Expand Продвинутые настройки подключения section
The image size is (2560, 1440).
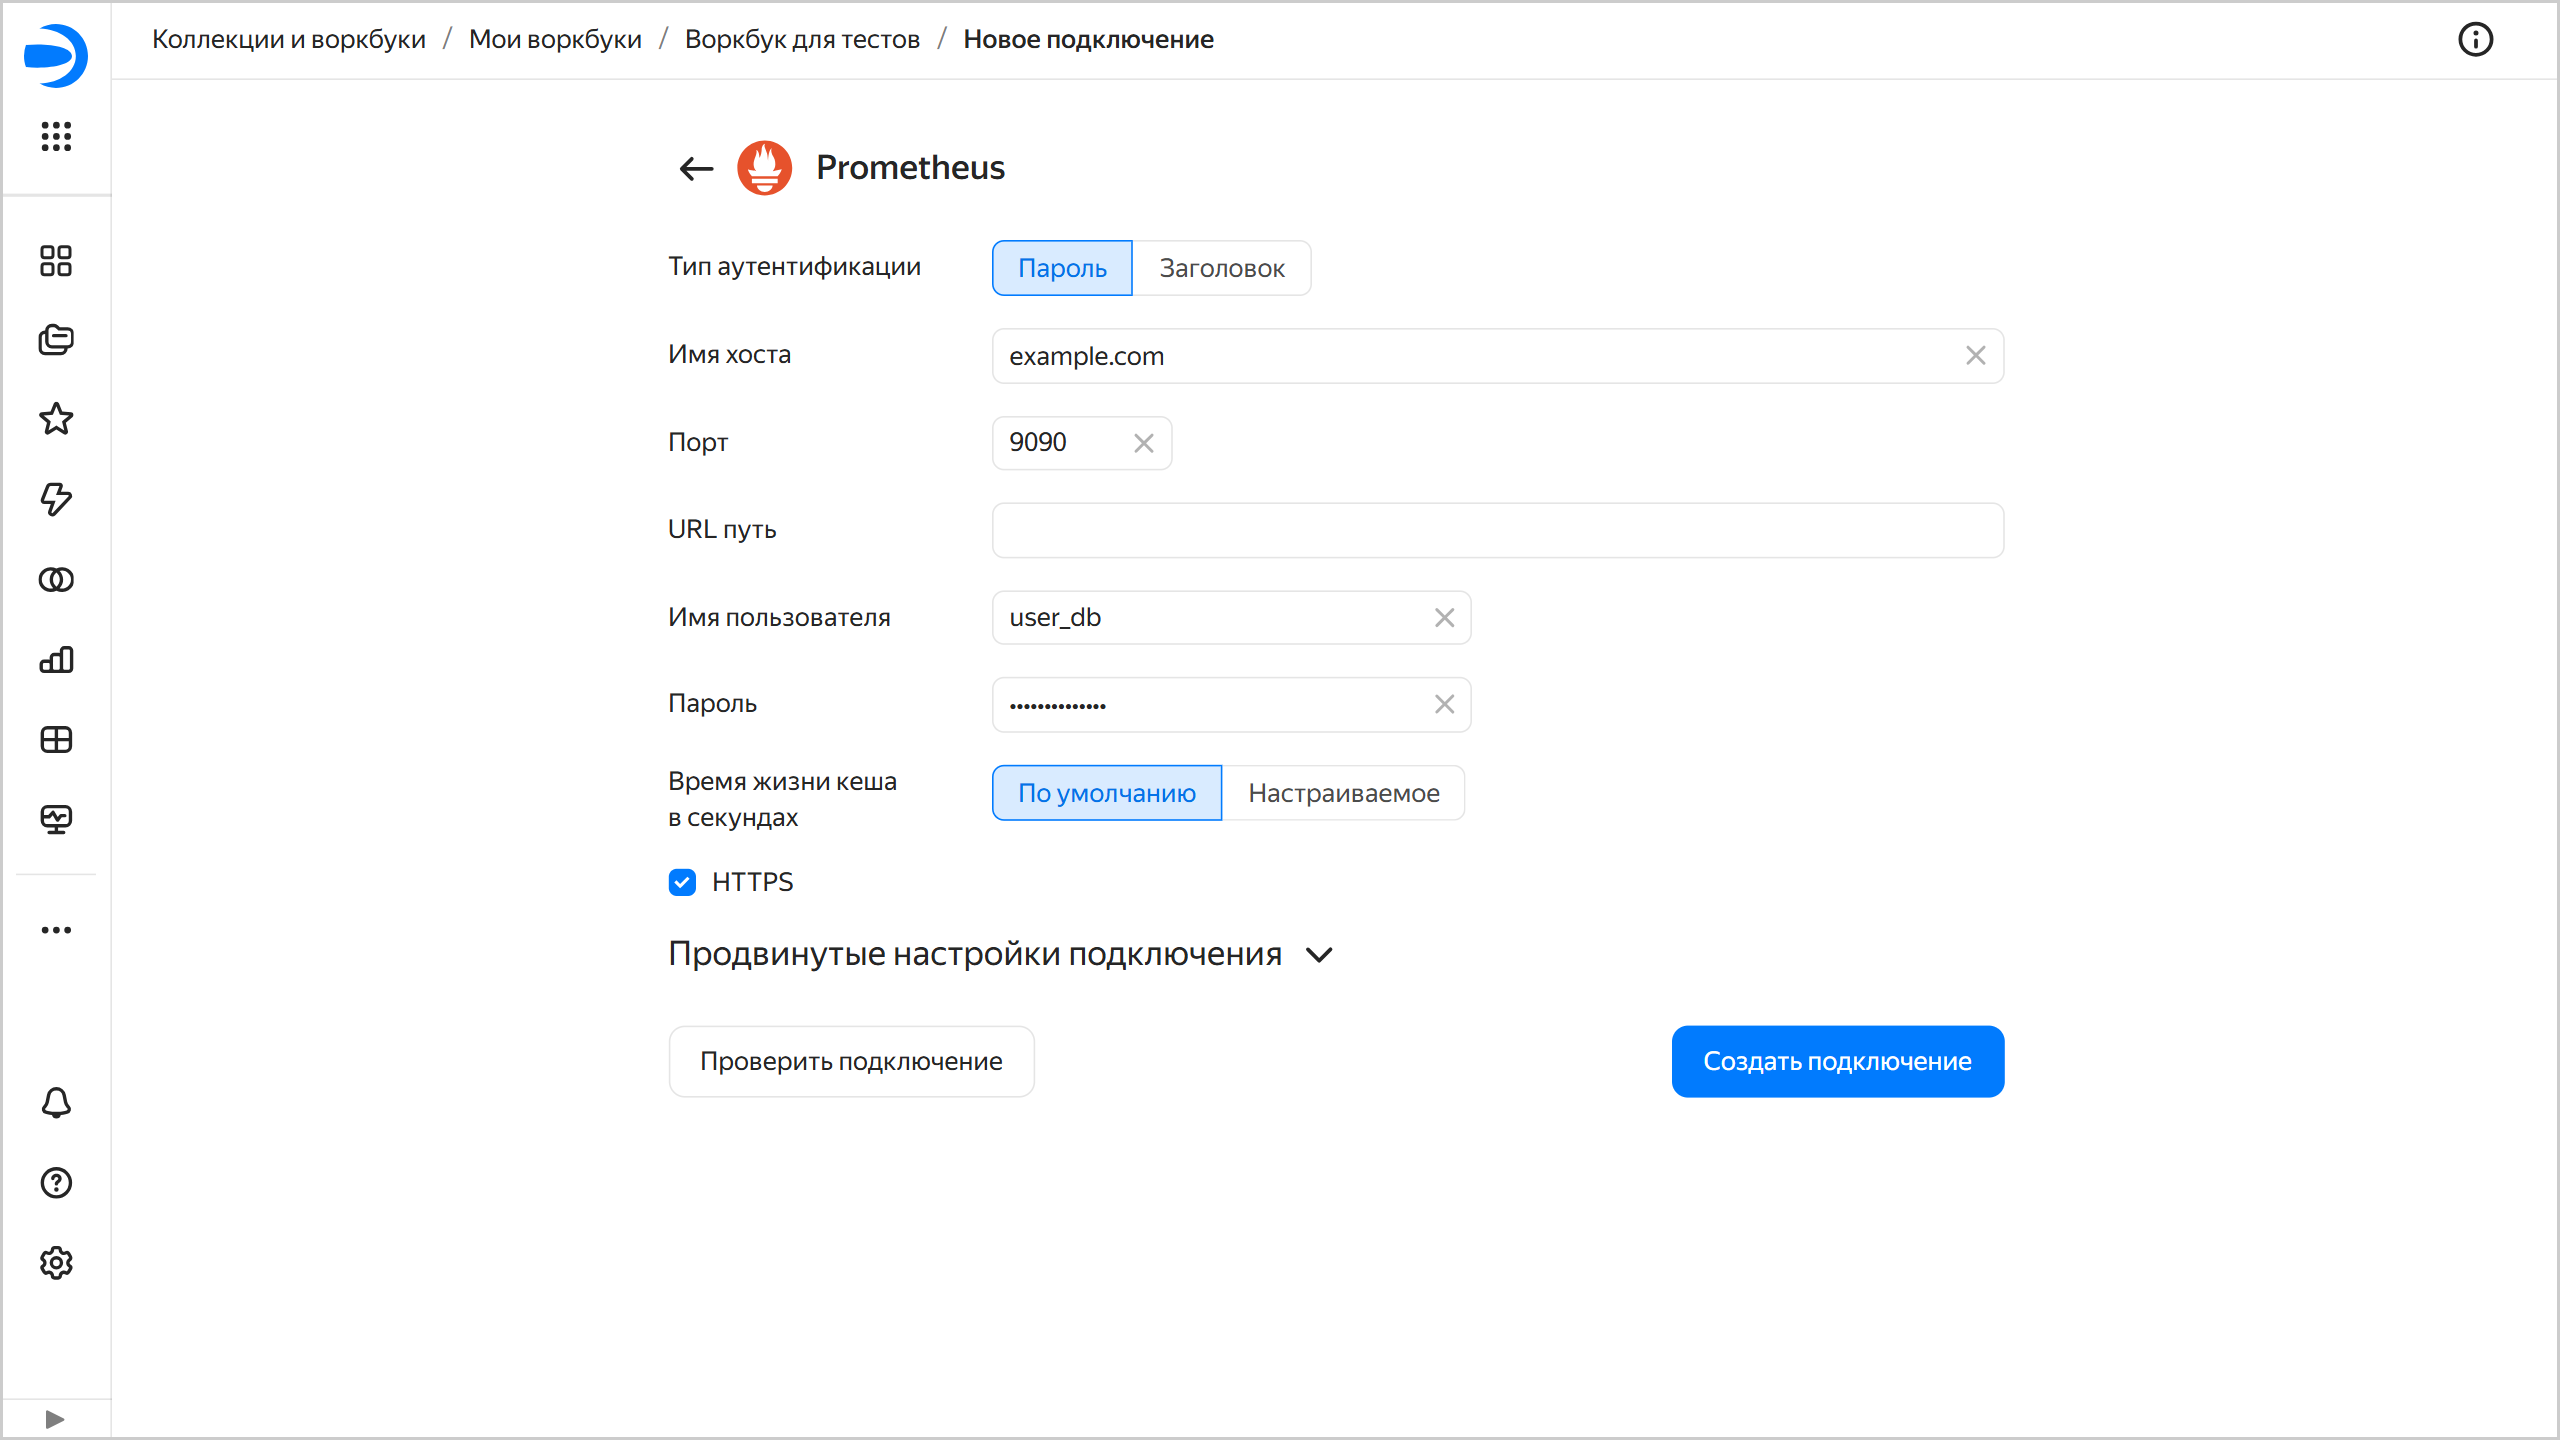coord(1000,954)
